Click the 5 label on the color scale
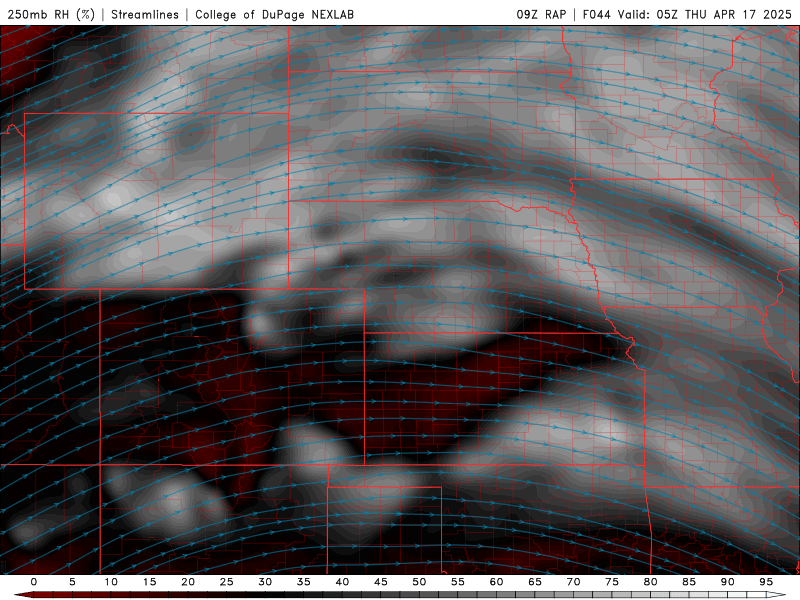This screenshot has height=600, width=800. [72, 582]
